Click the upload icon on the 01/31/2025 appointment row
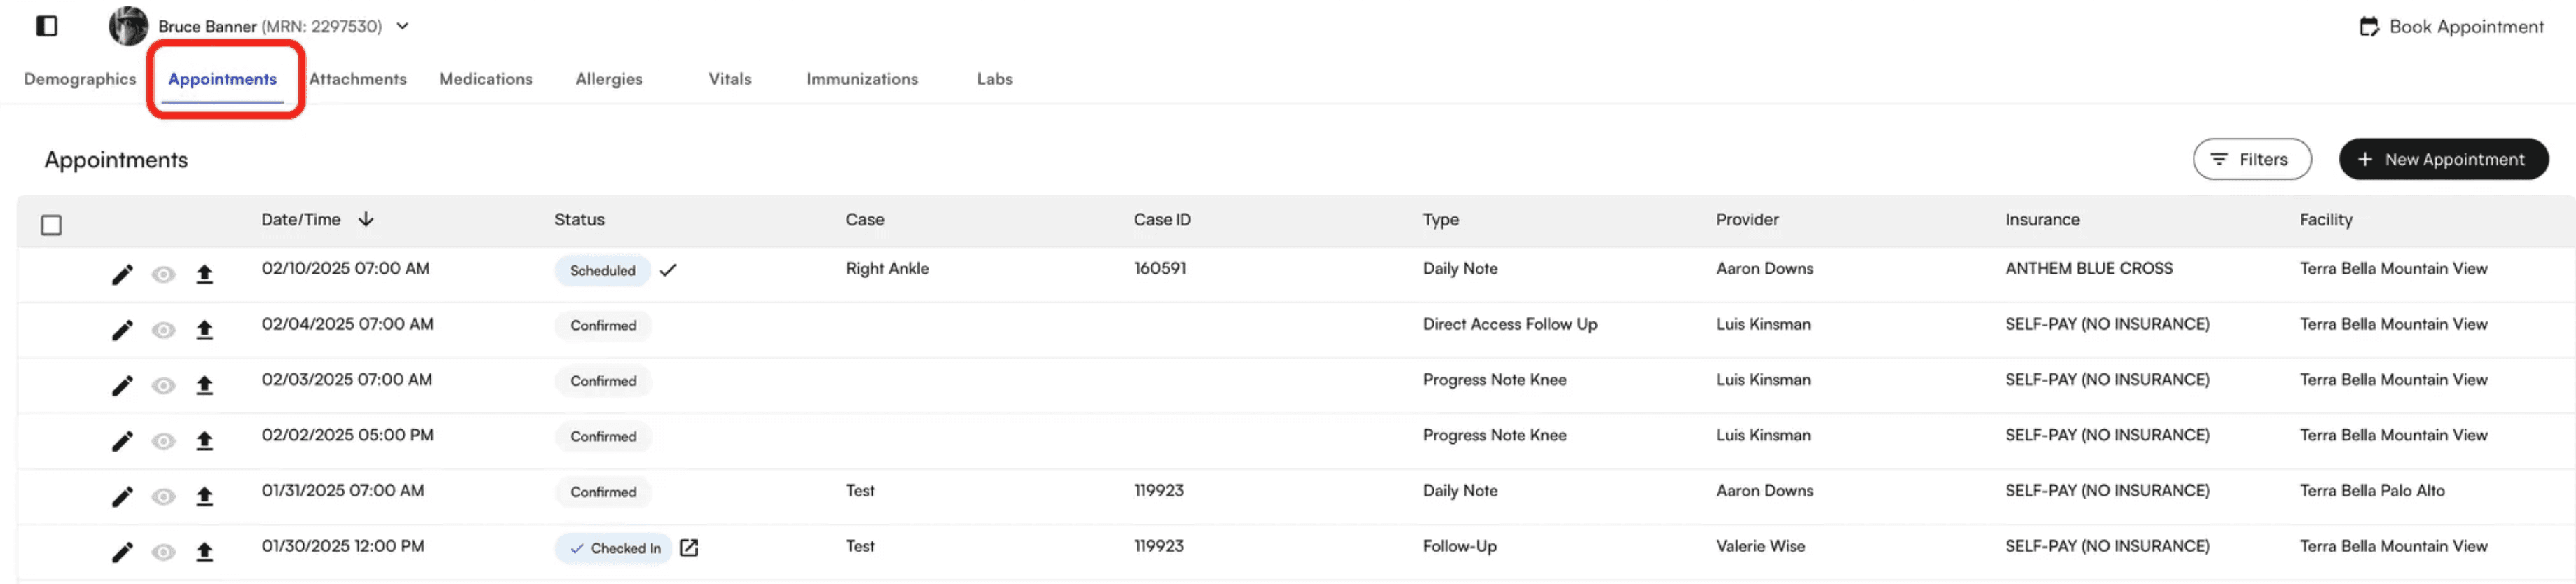This screenshot has height=584, width=2576. point(206,495)
